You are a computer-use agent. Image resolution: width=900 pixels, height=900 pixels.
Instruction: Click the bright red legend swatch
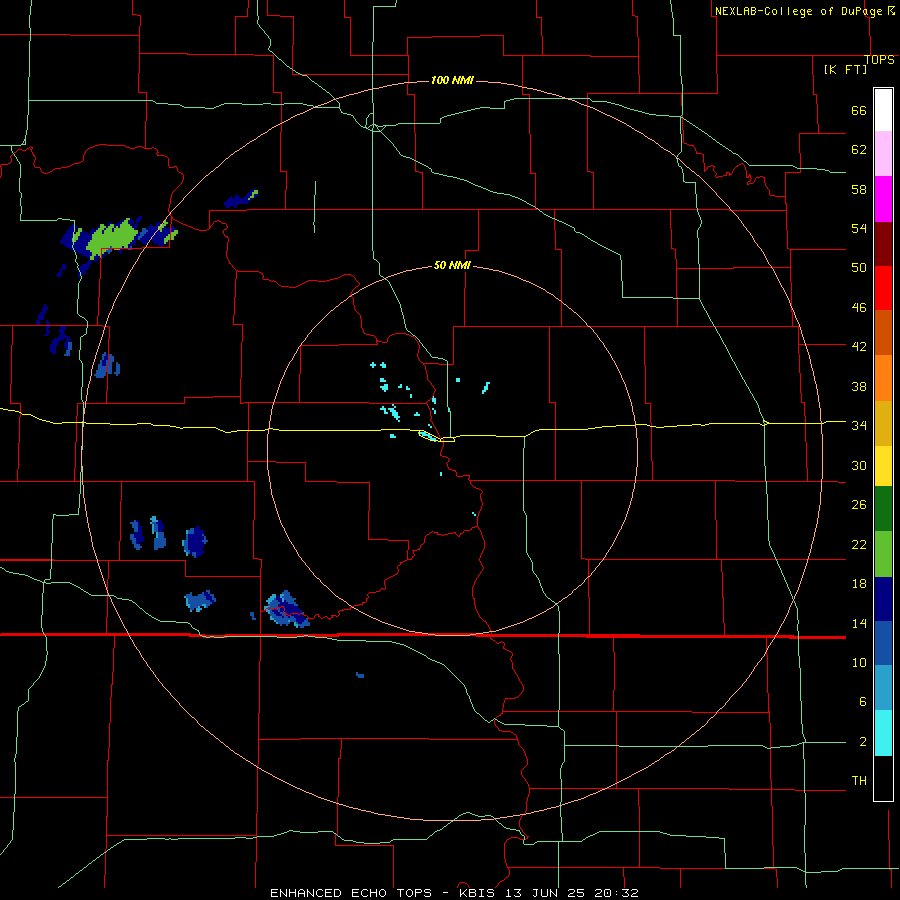pos(883,288)
